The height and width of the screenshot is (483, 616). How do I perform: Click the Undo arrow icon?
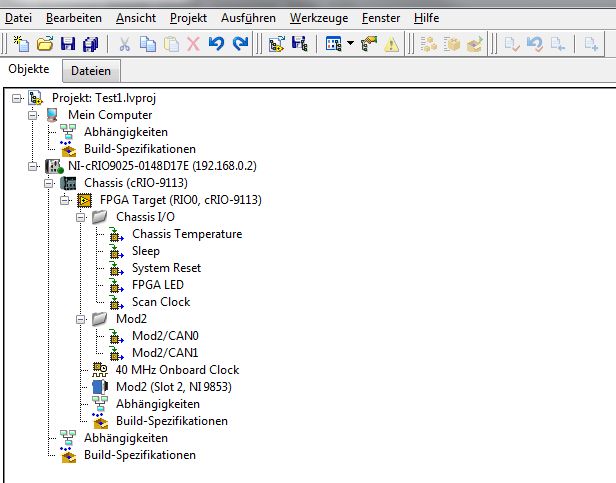pyautogui.click(x=216, y=44)
